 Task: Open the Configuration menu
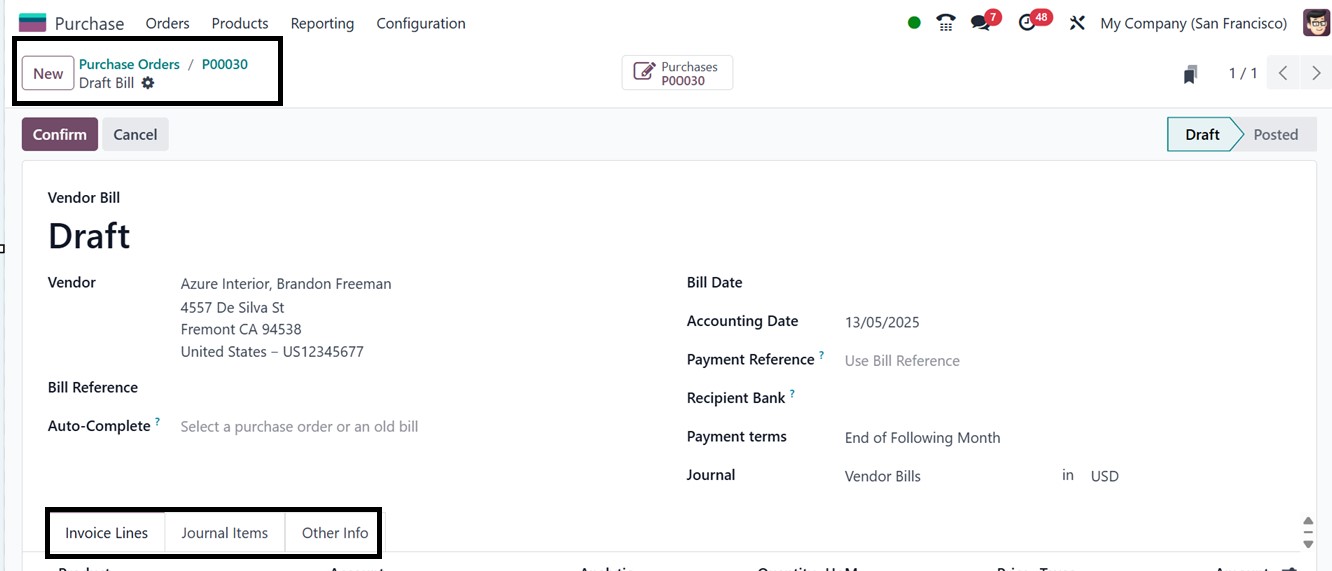tap(420, 23)
